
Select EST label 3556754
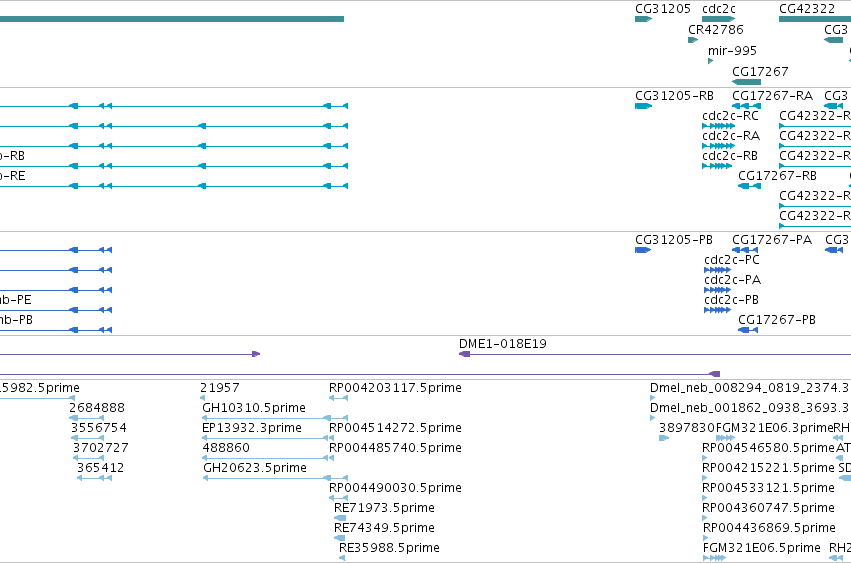pos(98,428)
